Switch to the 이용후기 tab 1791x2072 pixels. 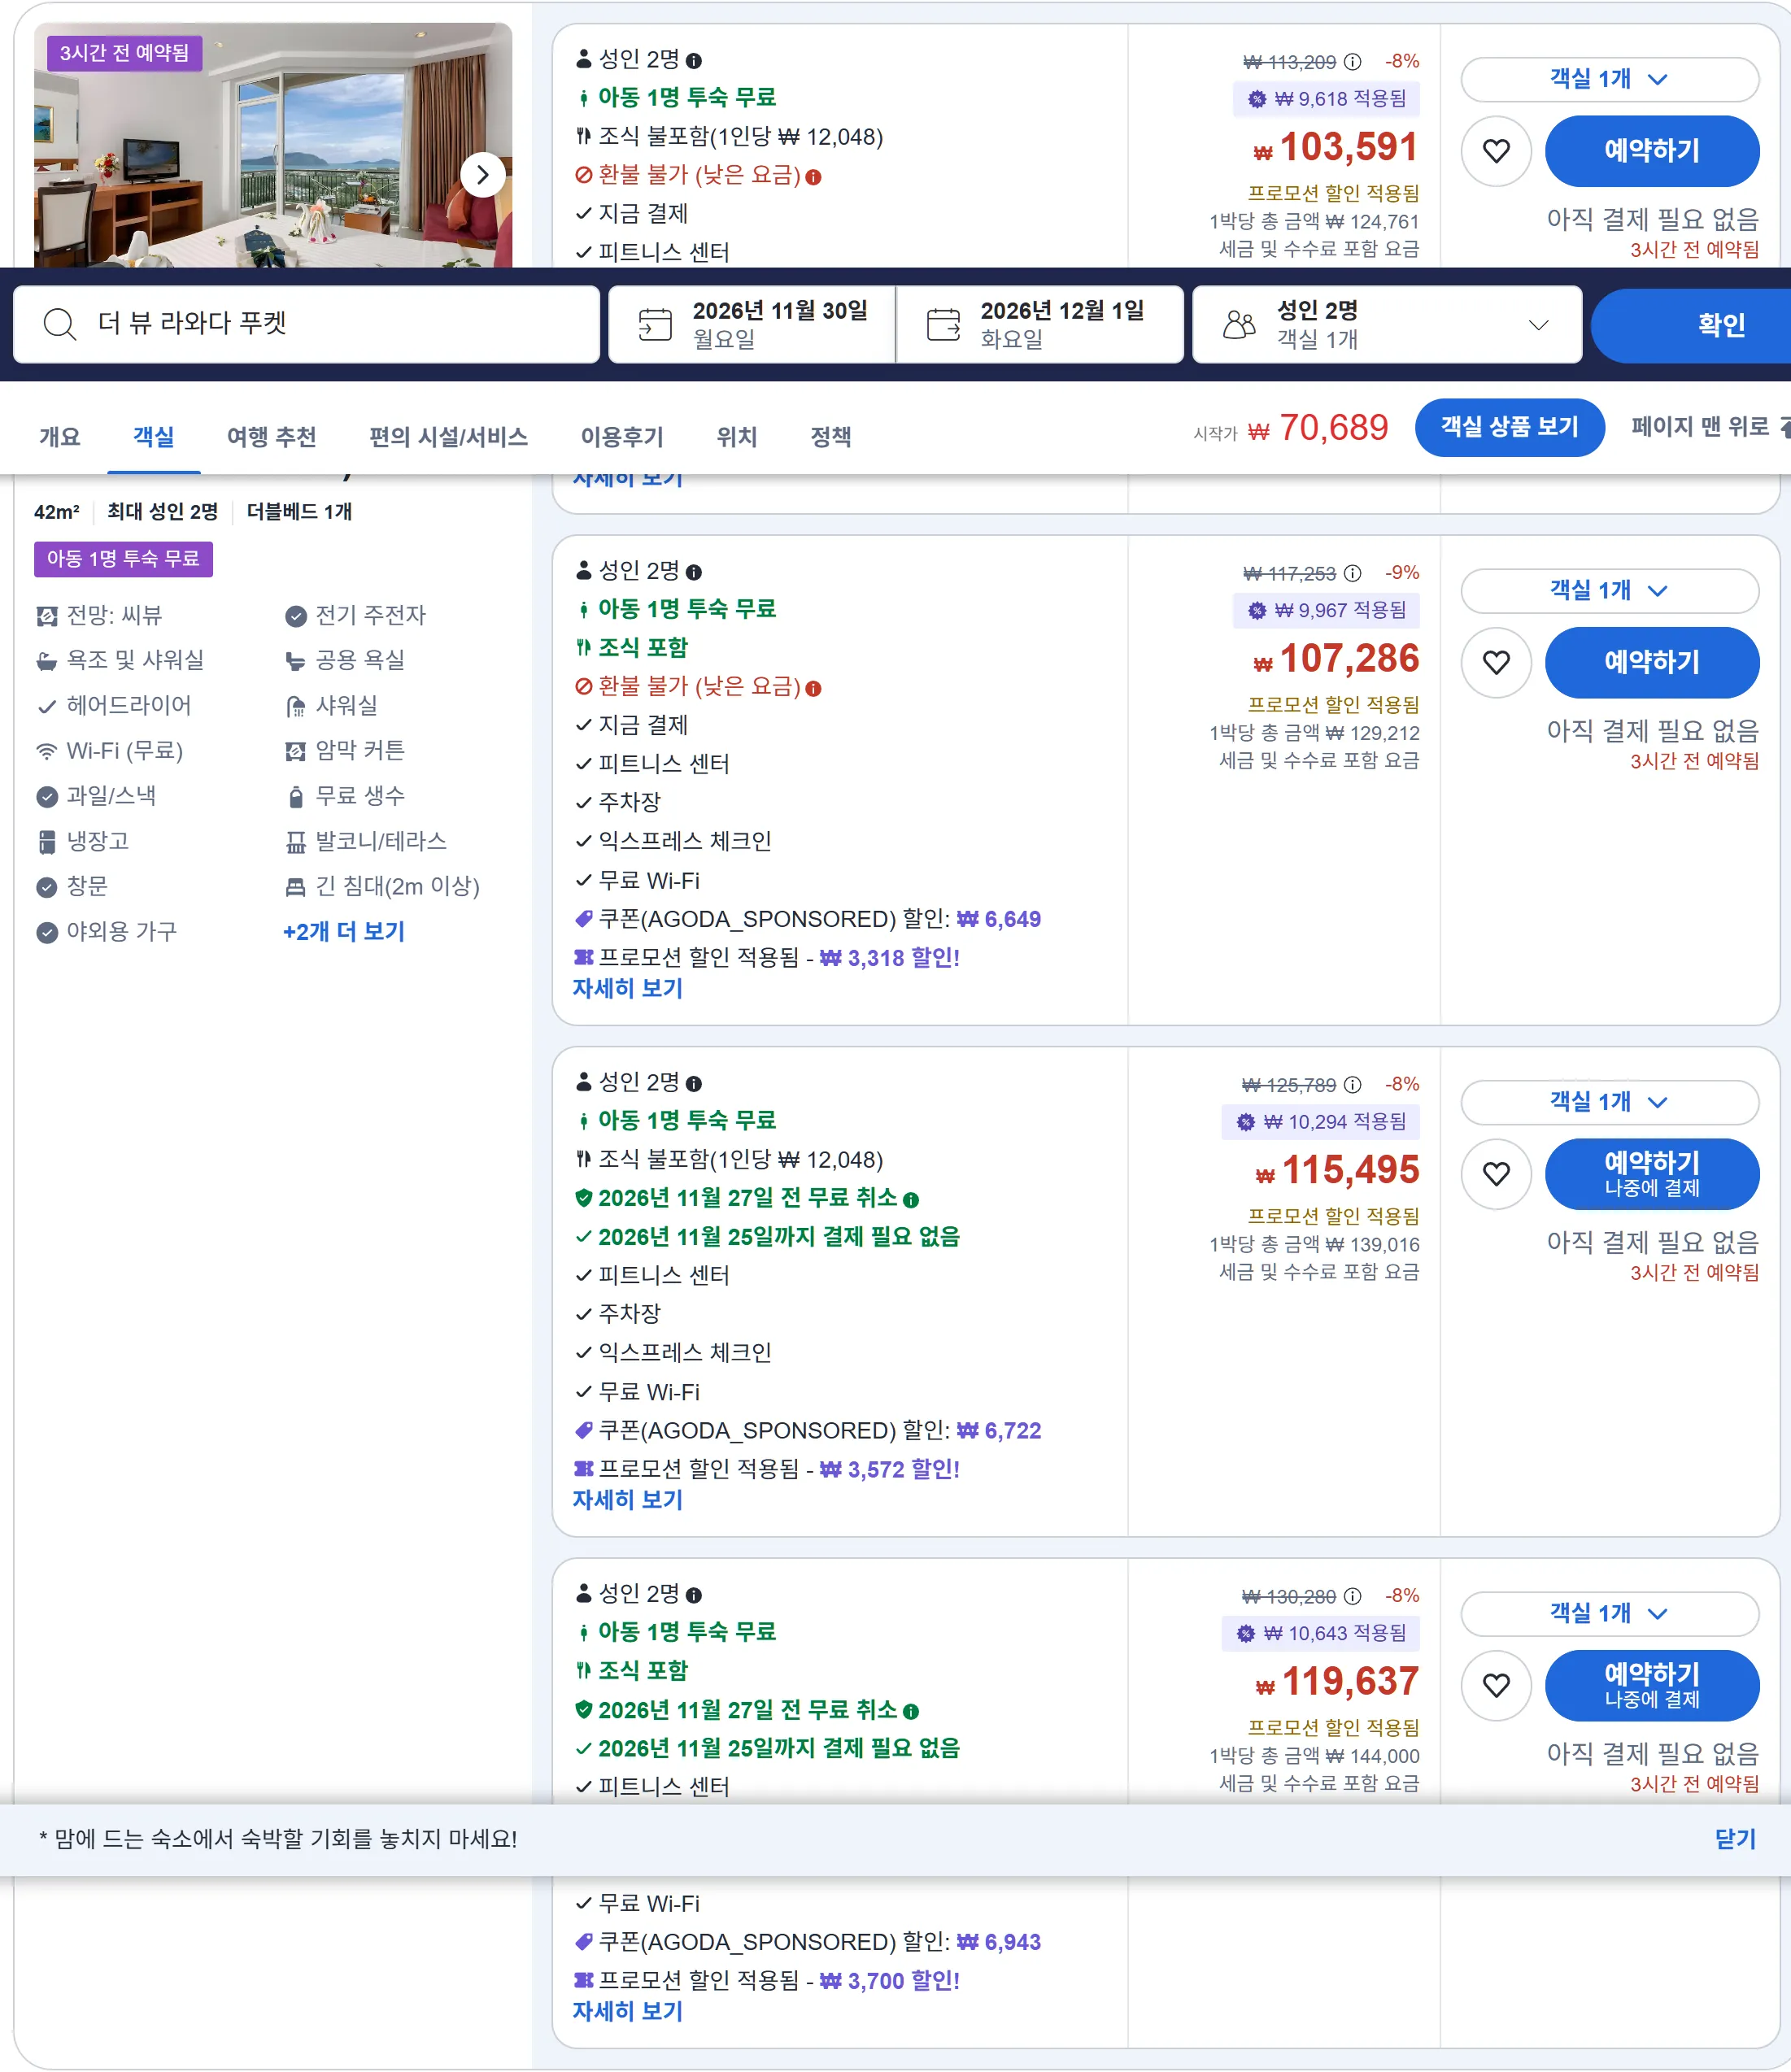point(622,437)
